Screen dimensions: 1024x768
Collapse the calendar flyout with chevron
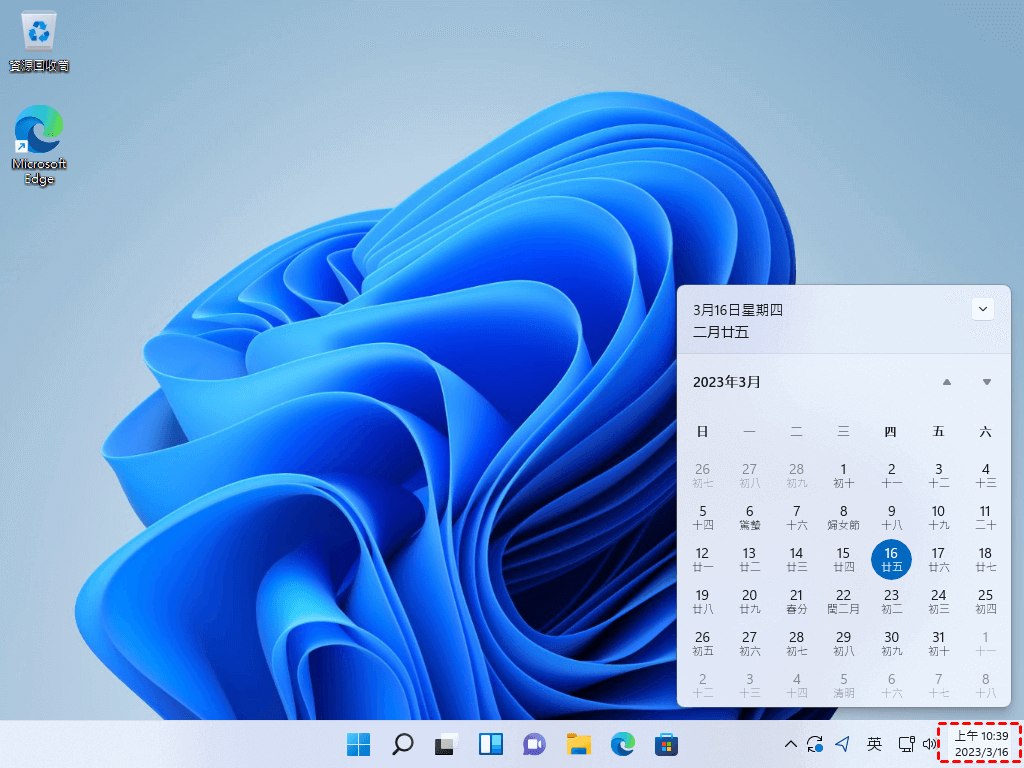tap(982, 309)
